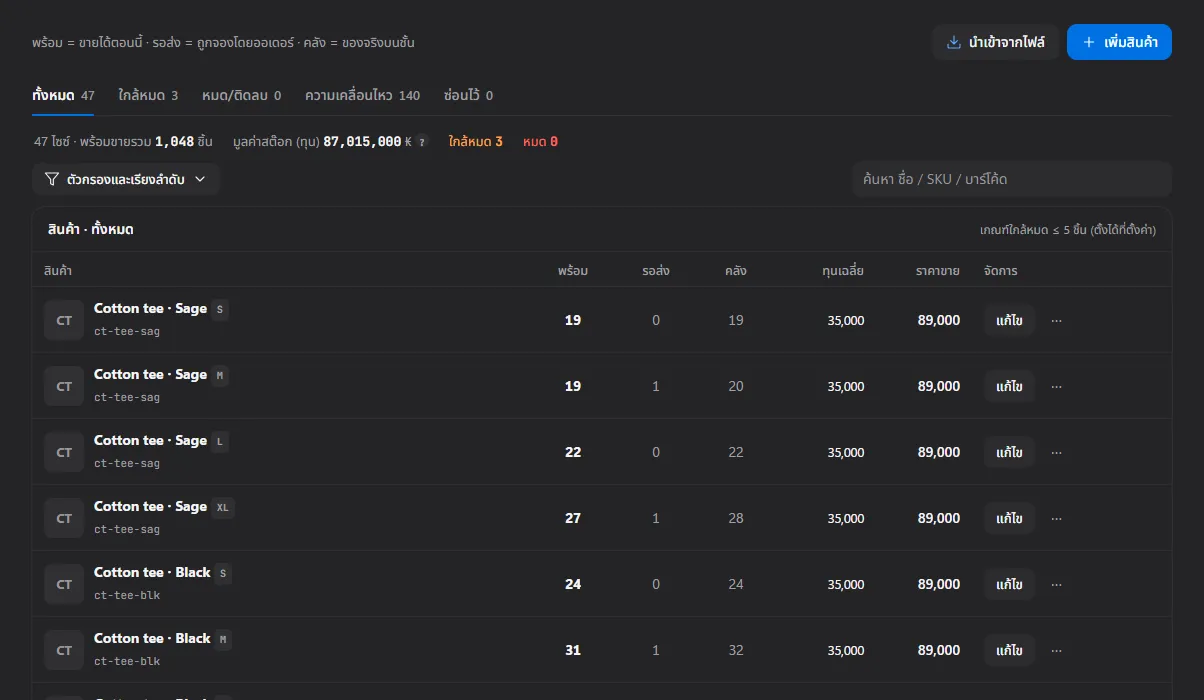
Task: Click the low stock threshold note เกณฑ์ใกล้หมด ≤ 5 ชิ้น
Action: [1068, 231]
